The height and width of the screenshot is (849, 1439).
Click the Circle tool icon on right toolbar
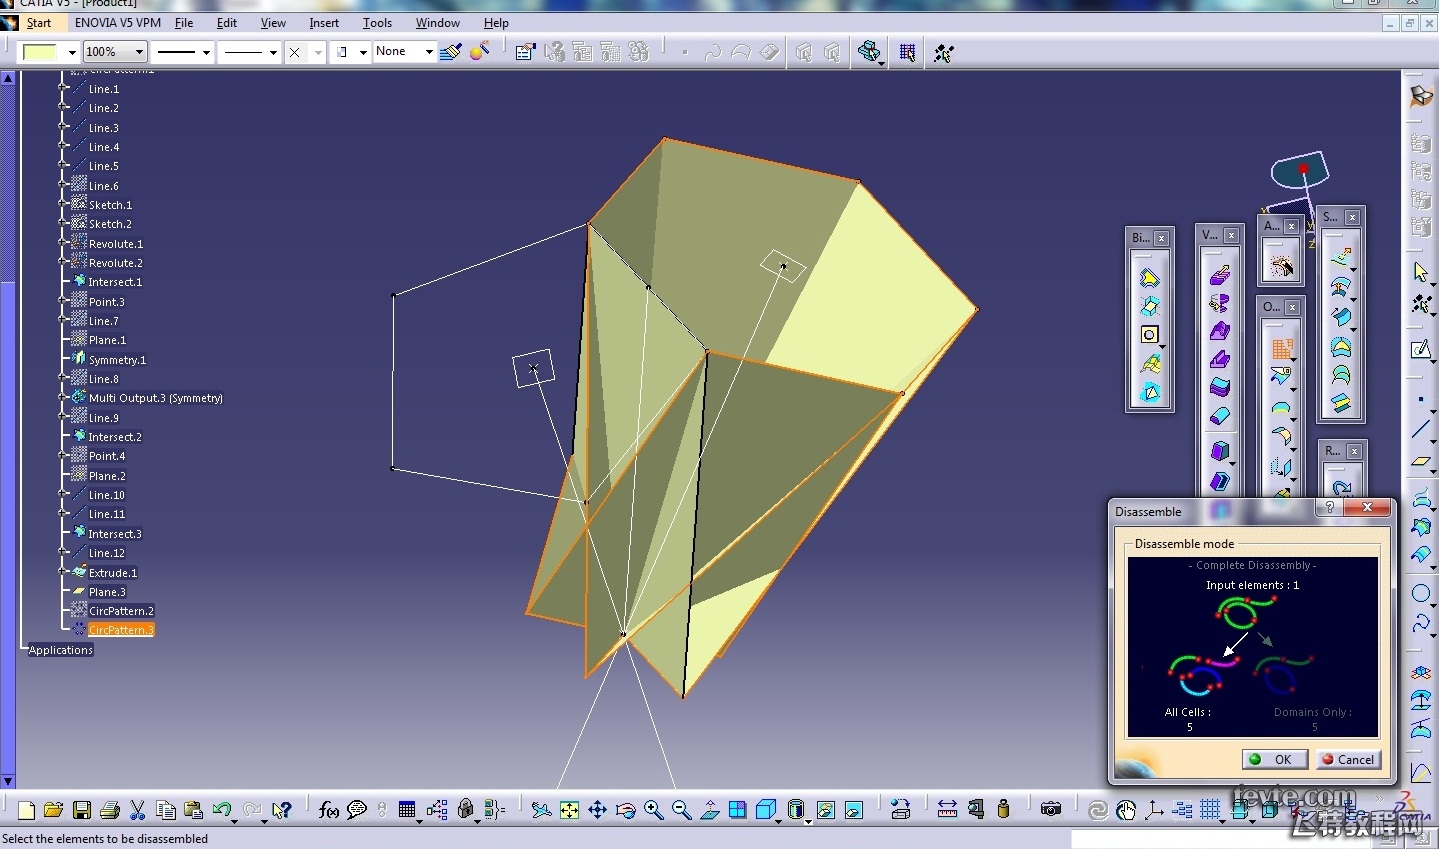click(1420, 593)
